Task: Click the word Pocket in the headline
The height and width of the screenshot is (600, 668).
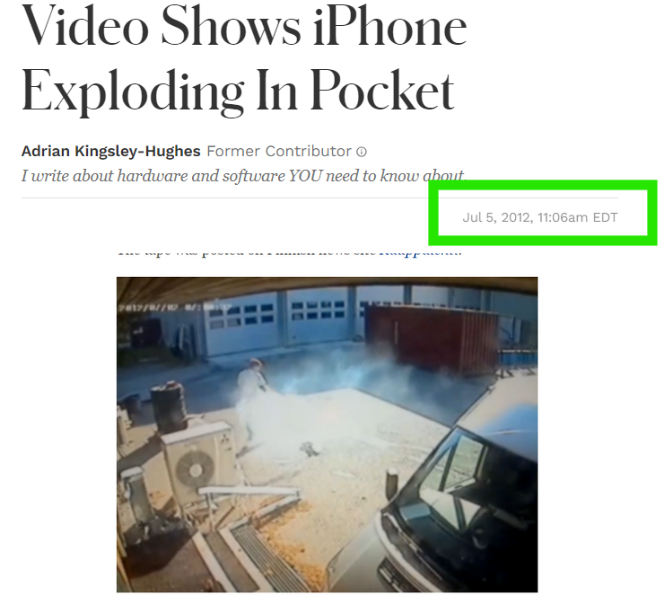Action: pyautogui.click(x=382, y=91)
